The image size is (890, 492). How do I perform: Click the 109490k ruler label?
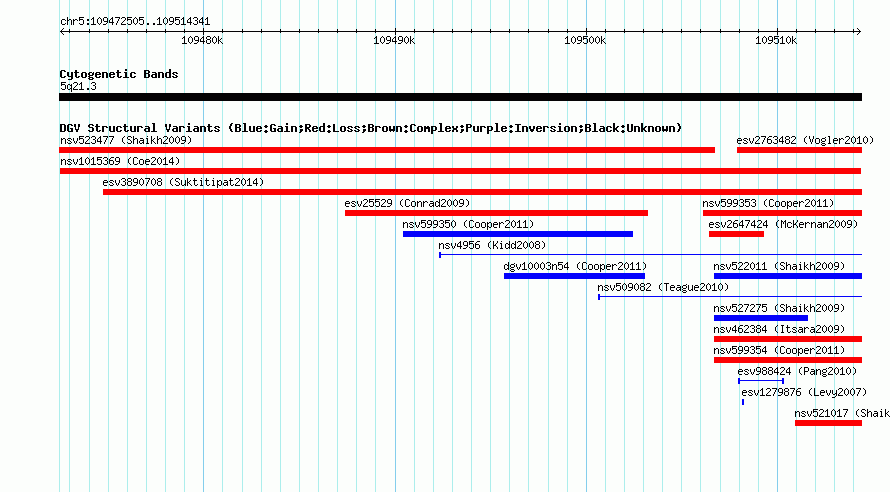point(394,40)
